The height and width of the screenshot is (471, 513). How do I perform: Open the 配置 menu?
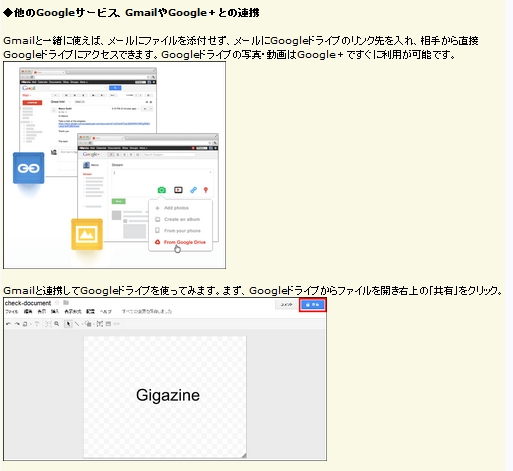90,312
